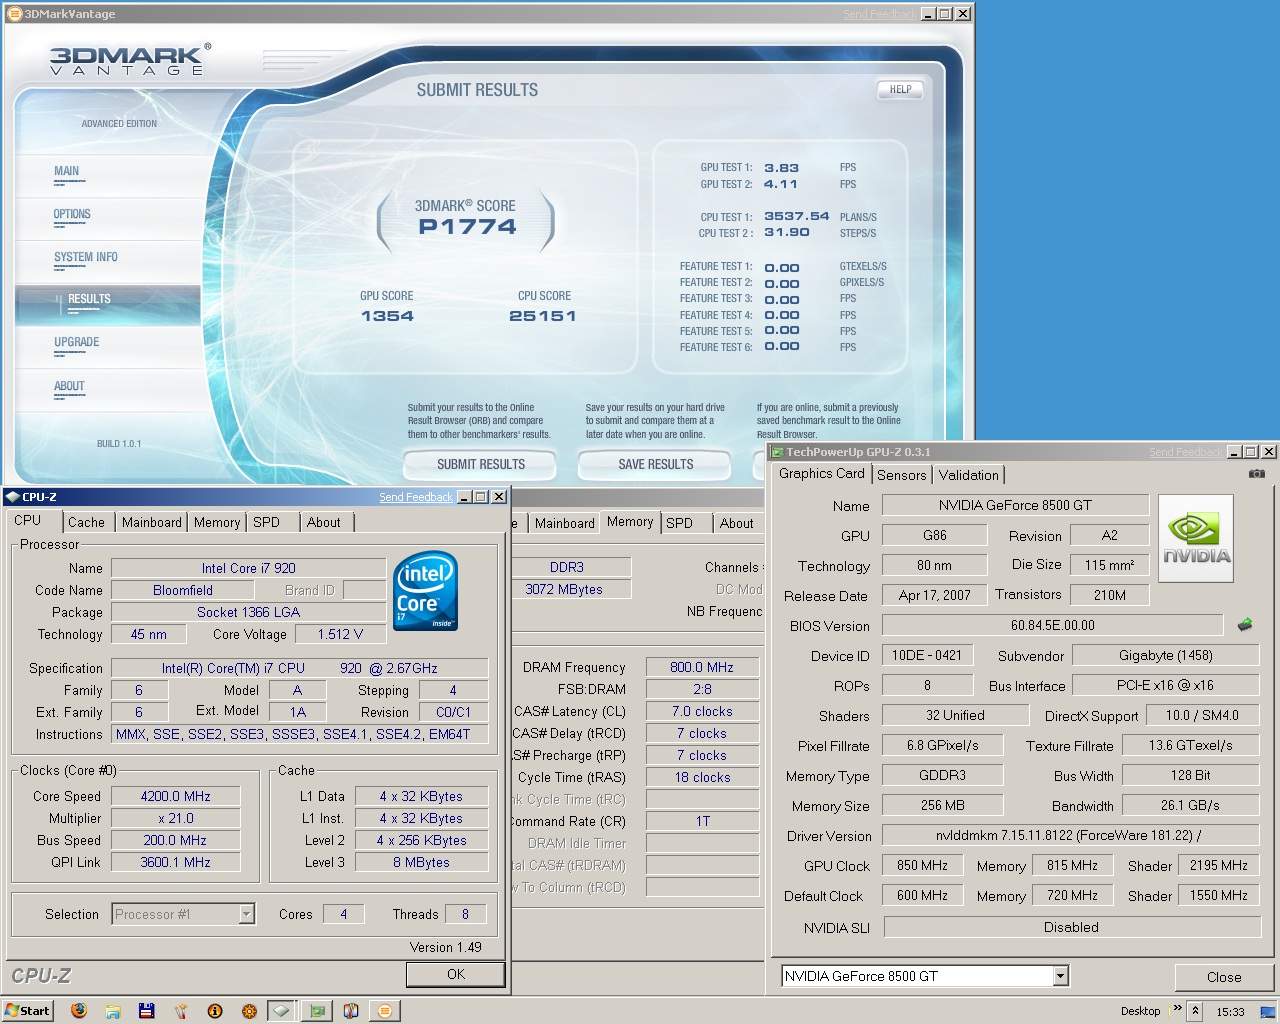Click the BIOS Version field 60.84.5E.00.00

(x=1053, y=625)
